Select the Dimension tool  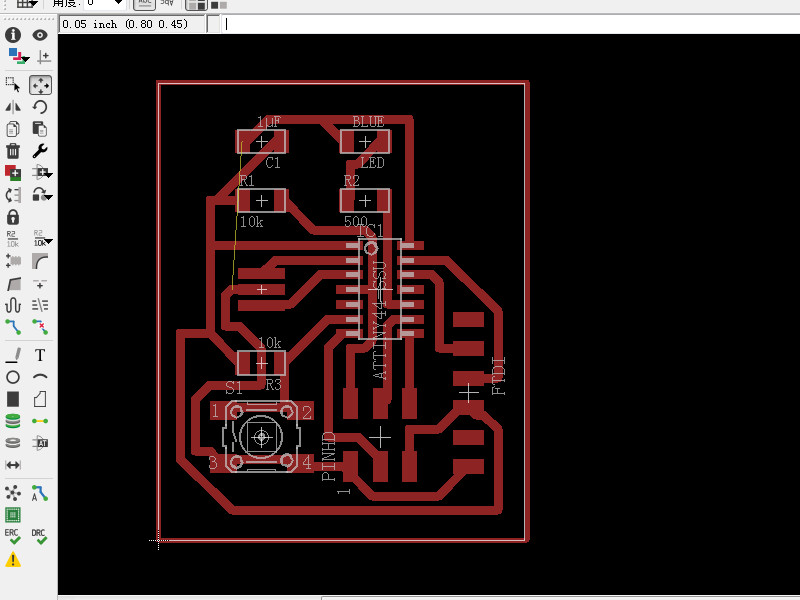[x=13, y=465]
